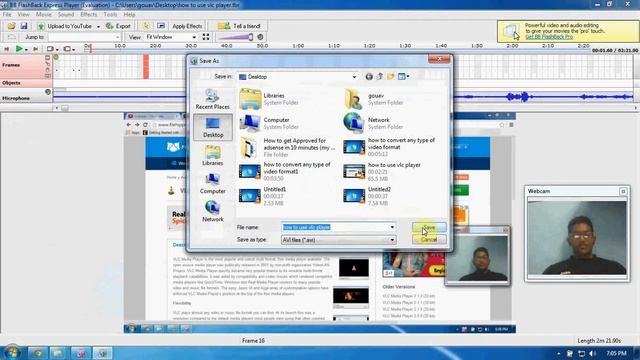Open the Upload to YouTube dropdown arrow
The image size is (640, 360).
pyautogui.click(x=98, y=27)
